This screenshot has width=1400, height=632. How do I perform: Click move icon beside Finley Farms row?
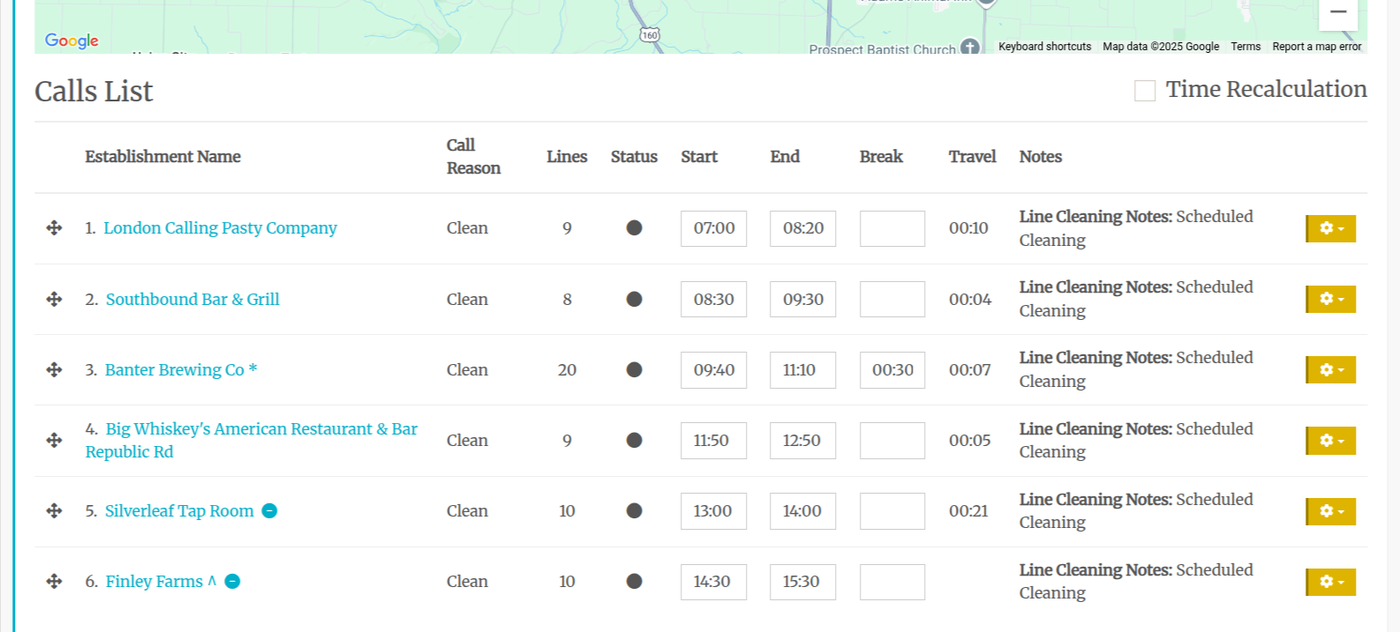54,581
